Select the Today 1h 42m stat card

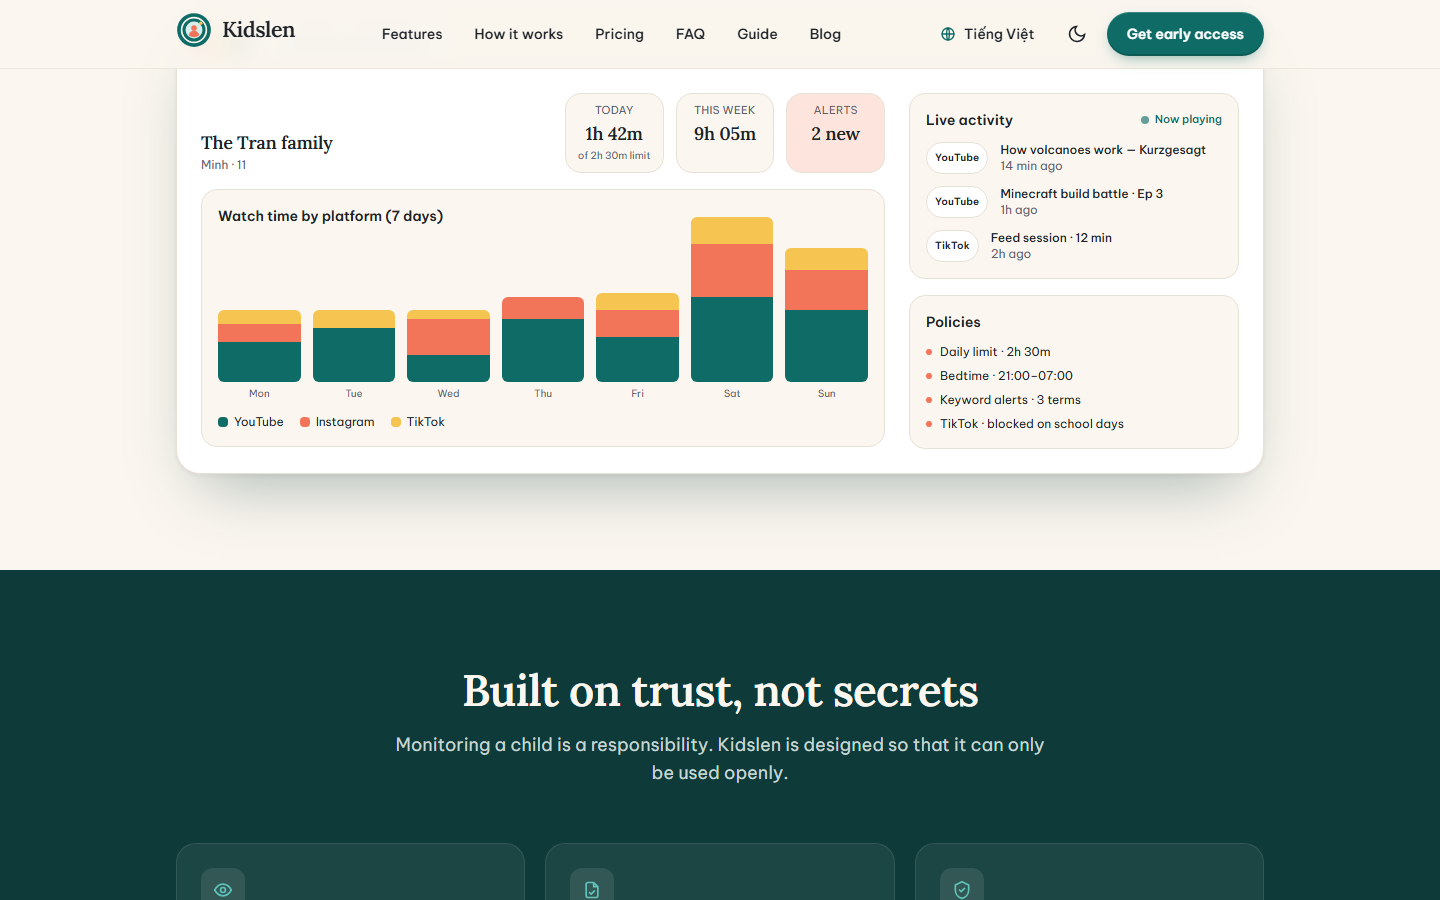614,133
